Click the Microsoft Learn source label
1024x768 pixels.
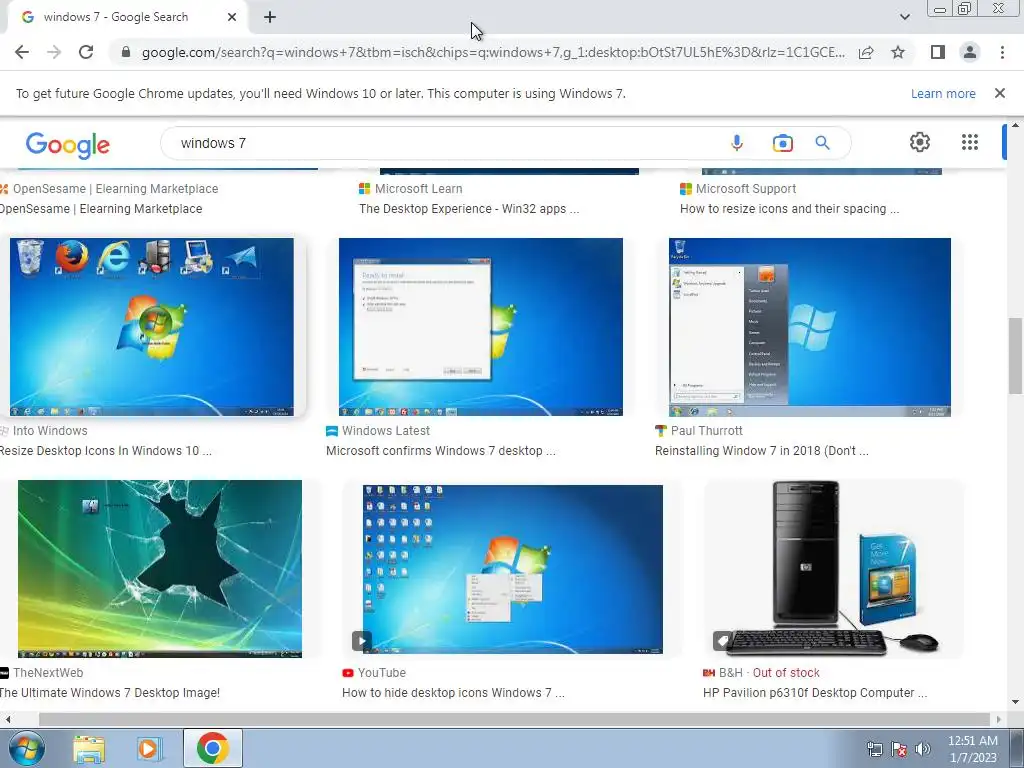tap(418, 189)
